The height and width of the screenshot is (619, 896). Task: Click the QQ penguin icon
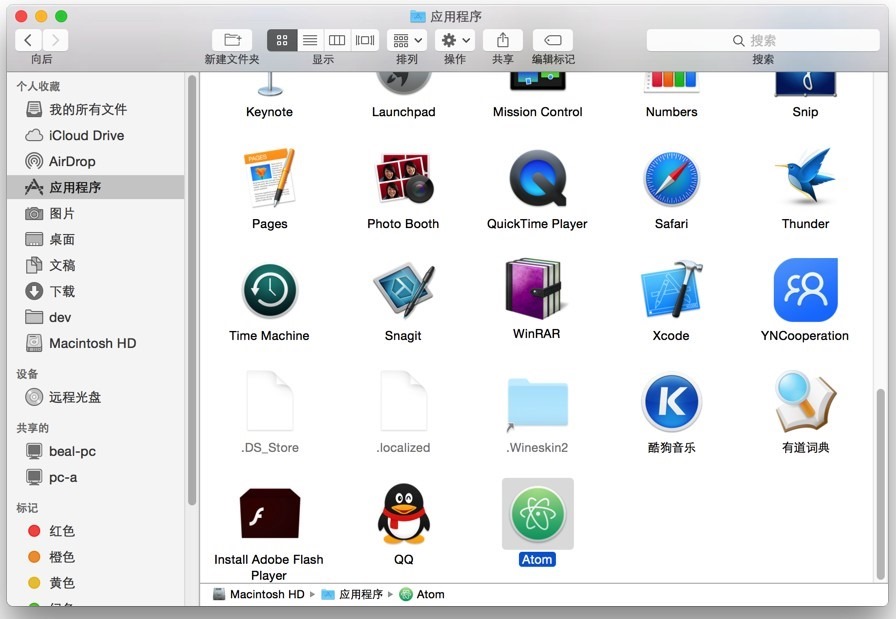[403, 513]
